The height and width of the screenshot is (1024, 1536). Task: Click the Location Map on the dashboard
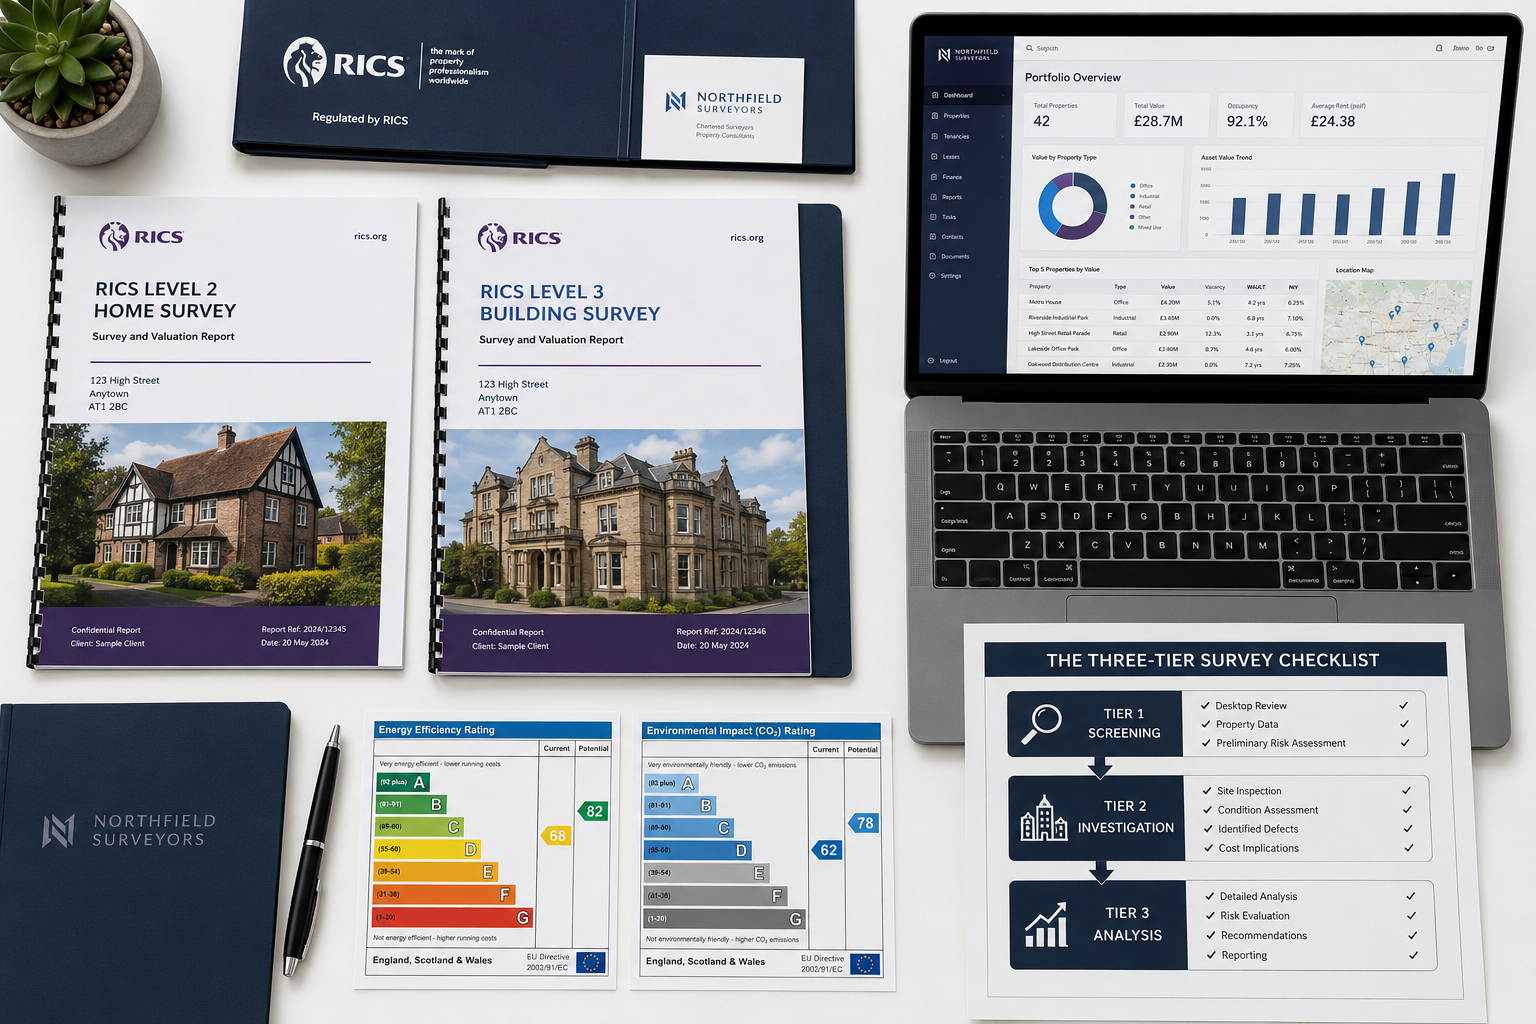1397,327
